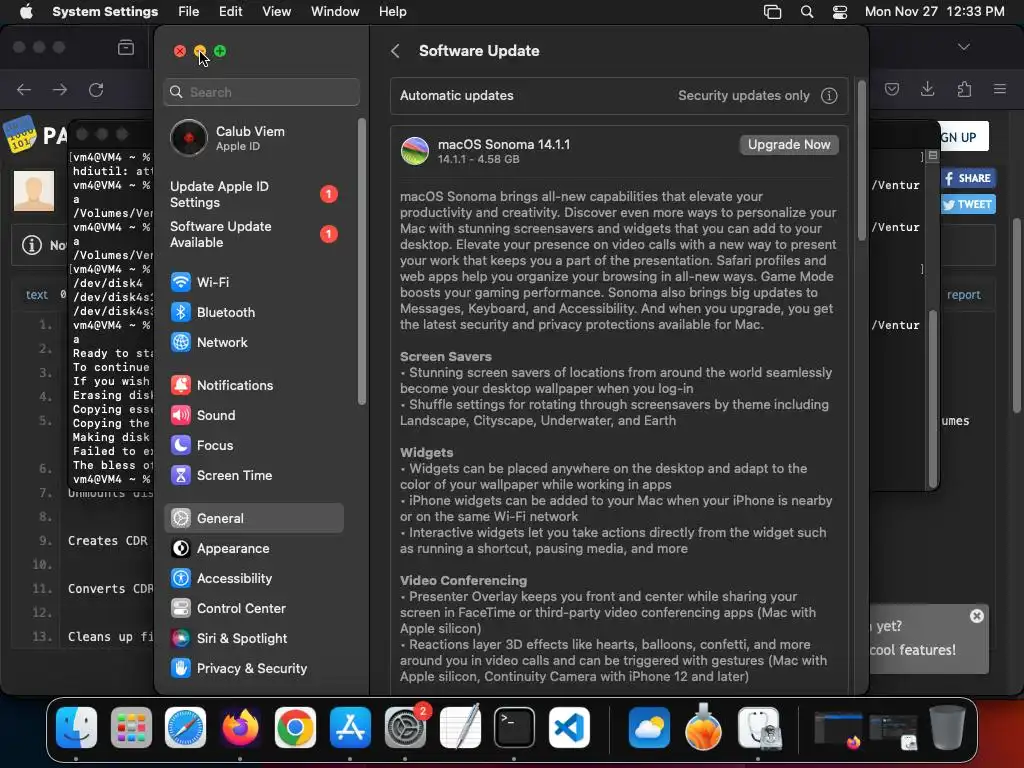This screenshot has width=1024, height=768.
Task: Expand Firefox tab list chevron
Action: pyautogui.click(x=963, y=47)
